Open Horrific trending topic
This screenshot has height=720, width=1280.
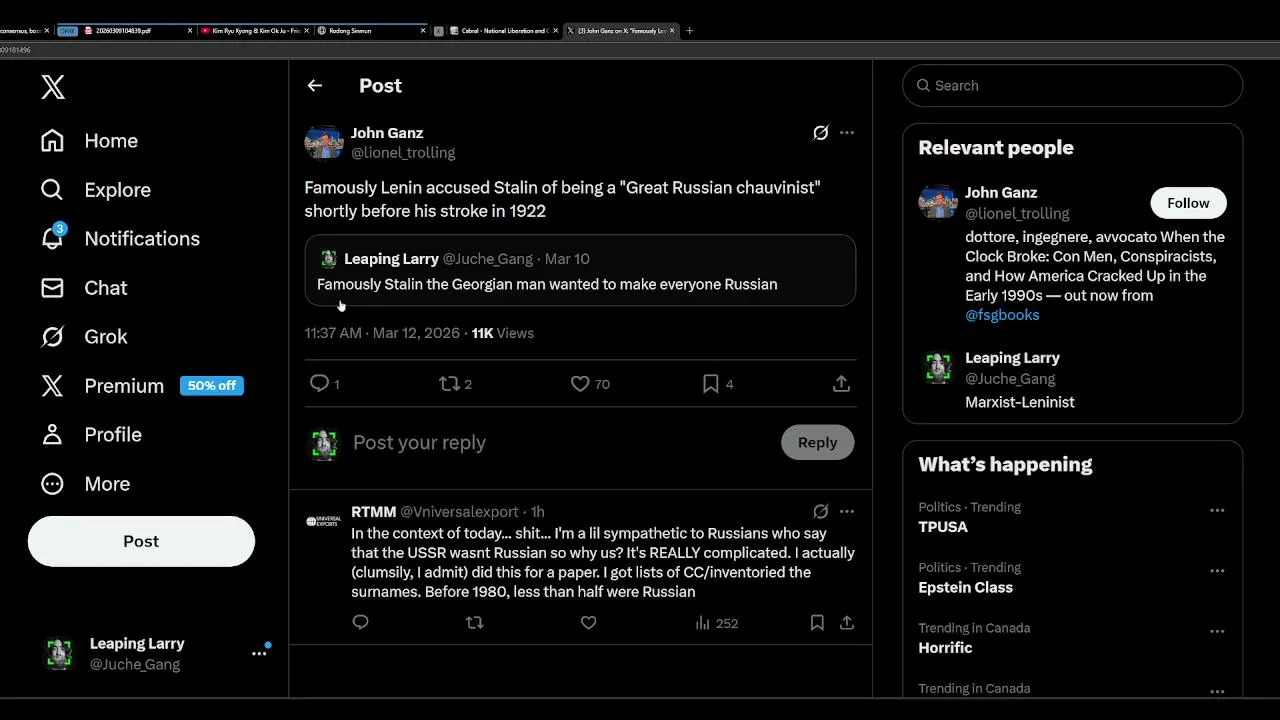click(945, 648)
